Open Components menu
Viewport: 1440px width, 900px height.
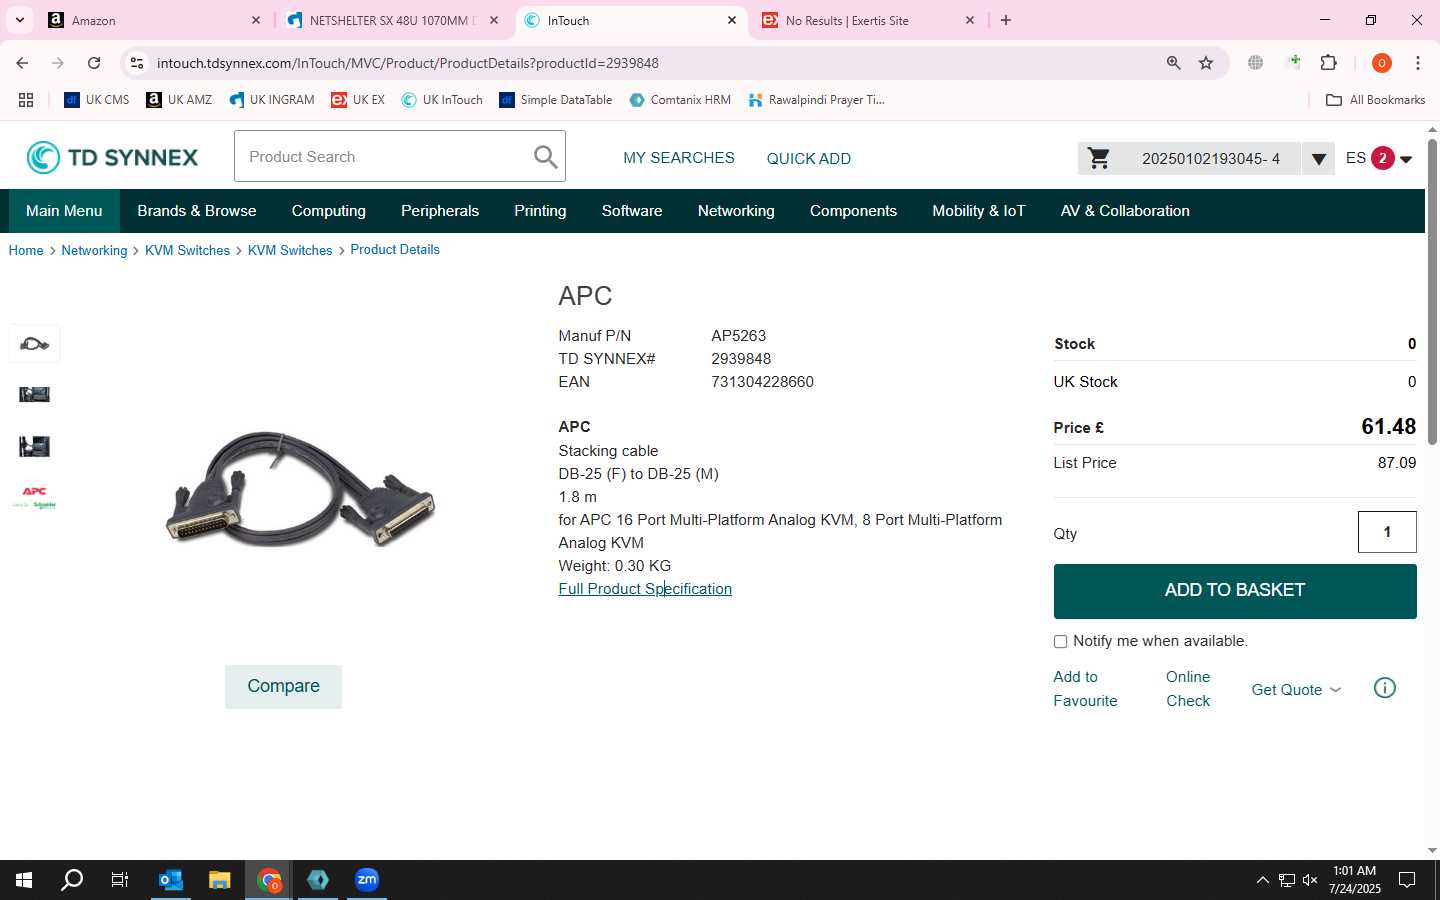[853, 211]
